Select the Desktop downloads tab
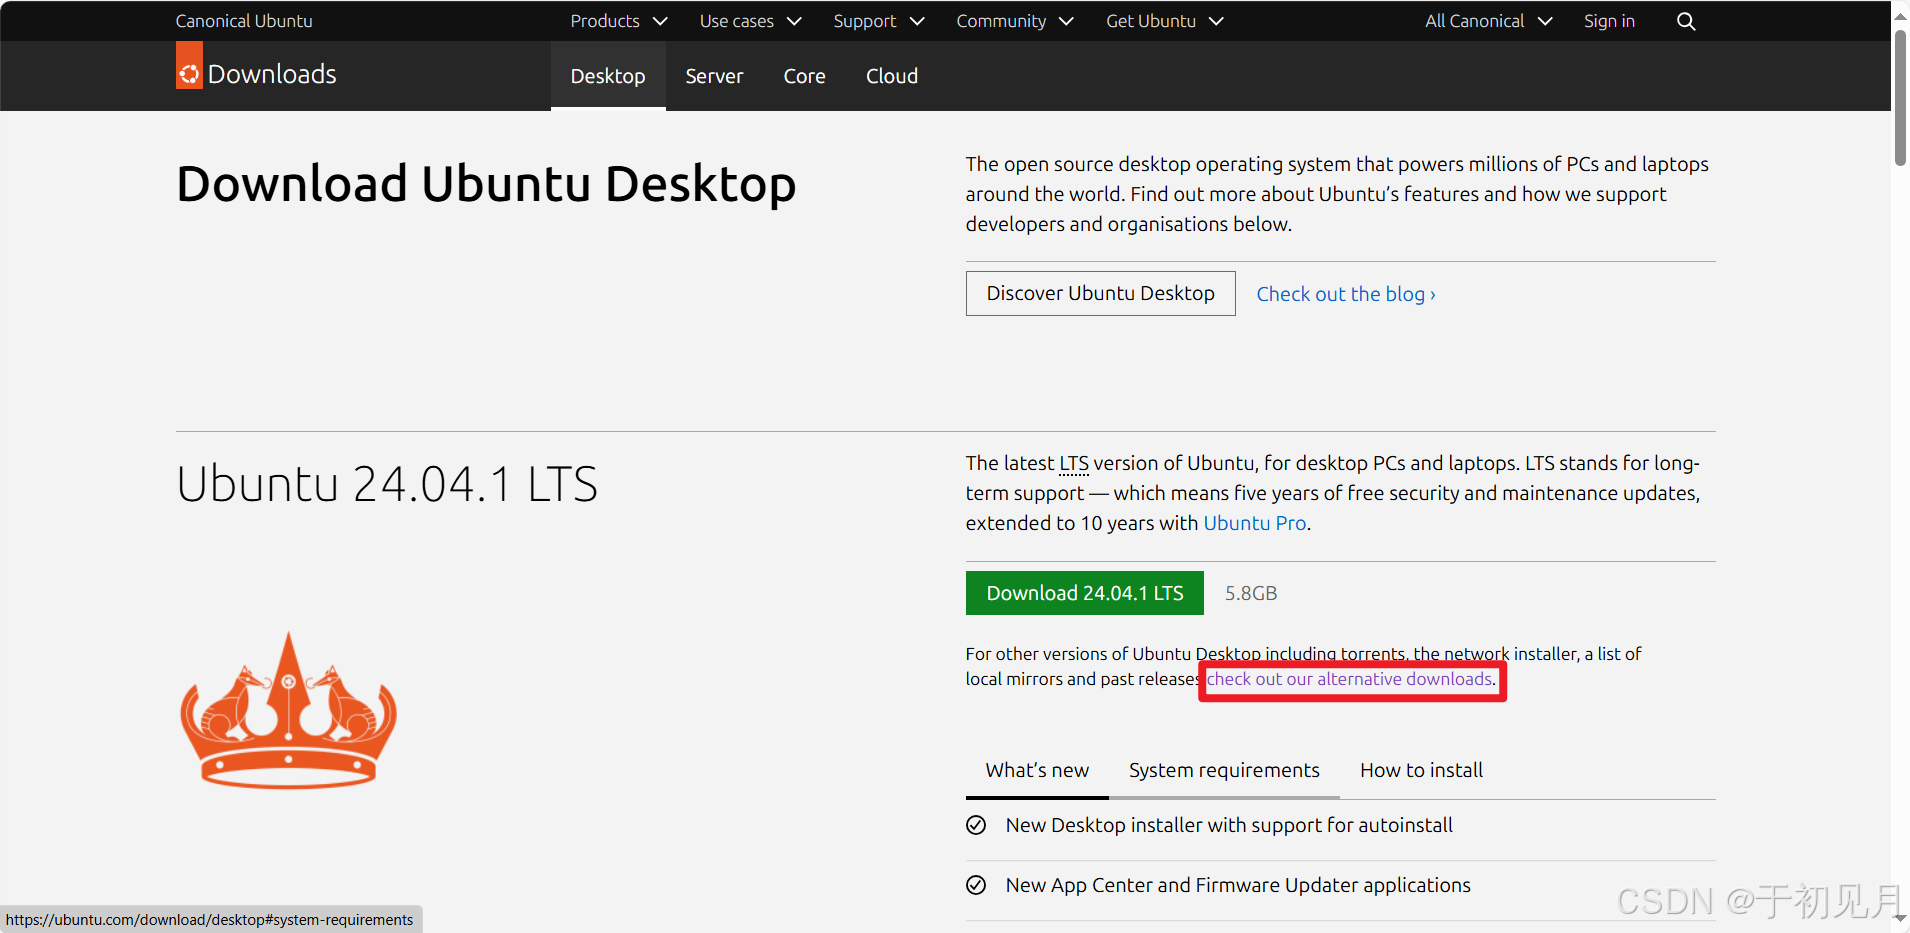This screenshot has height=933, width=1910. pyautogui.click(x=608, y=76)
